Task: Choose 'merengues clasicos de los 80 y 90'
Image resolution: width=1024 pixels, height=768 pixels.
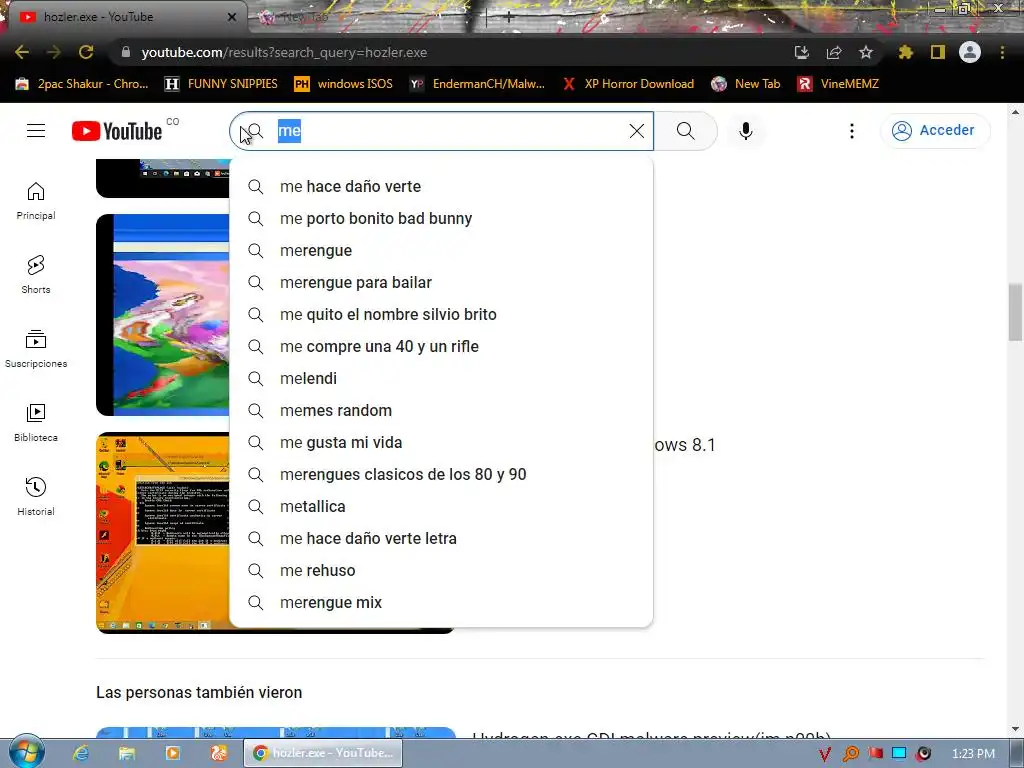Action: coord(441,474)
